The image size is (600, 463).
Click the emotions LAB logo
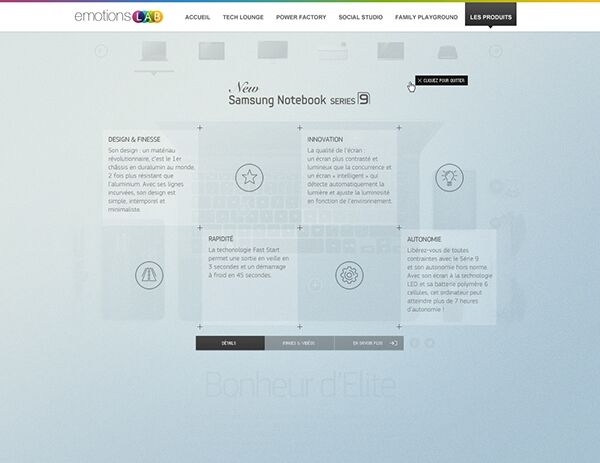(x=119, y=16)
